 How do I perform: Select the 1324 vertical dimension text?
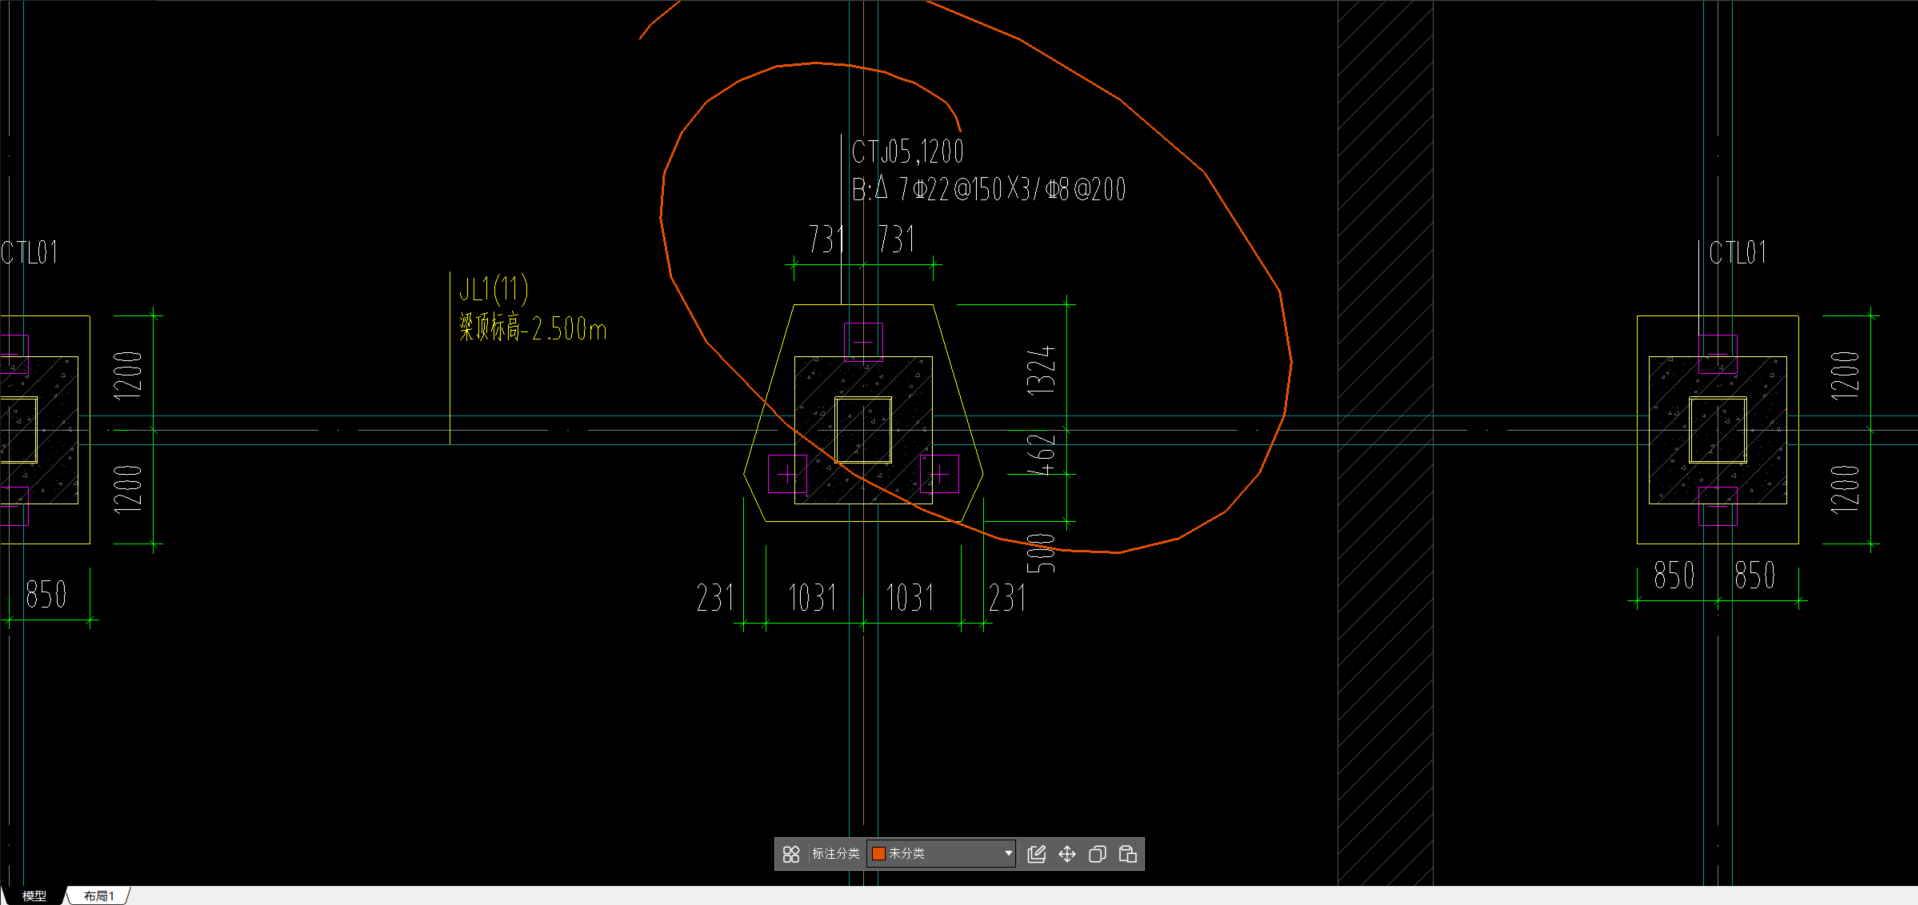tap(1041, 370)
